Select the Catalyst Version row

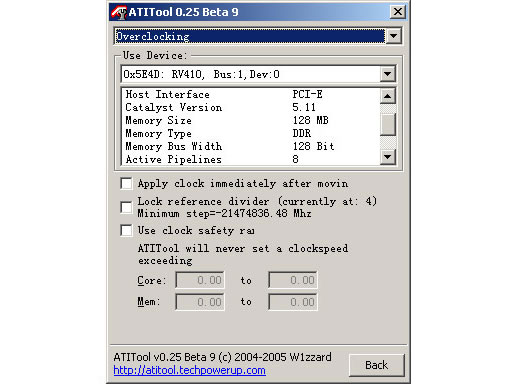[x=251, y=107]
